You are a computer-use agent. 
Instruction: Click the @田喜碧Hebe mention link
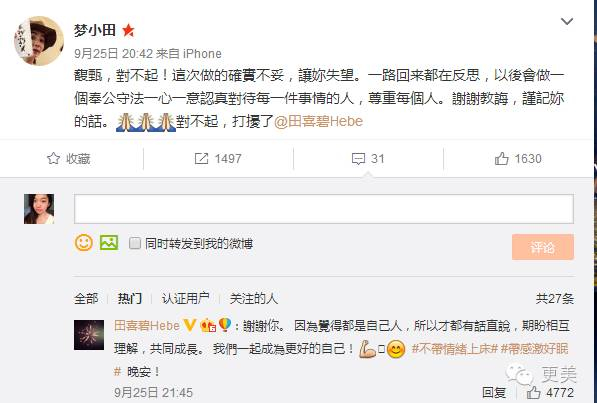coord(318,121)
